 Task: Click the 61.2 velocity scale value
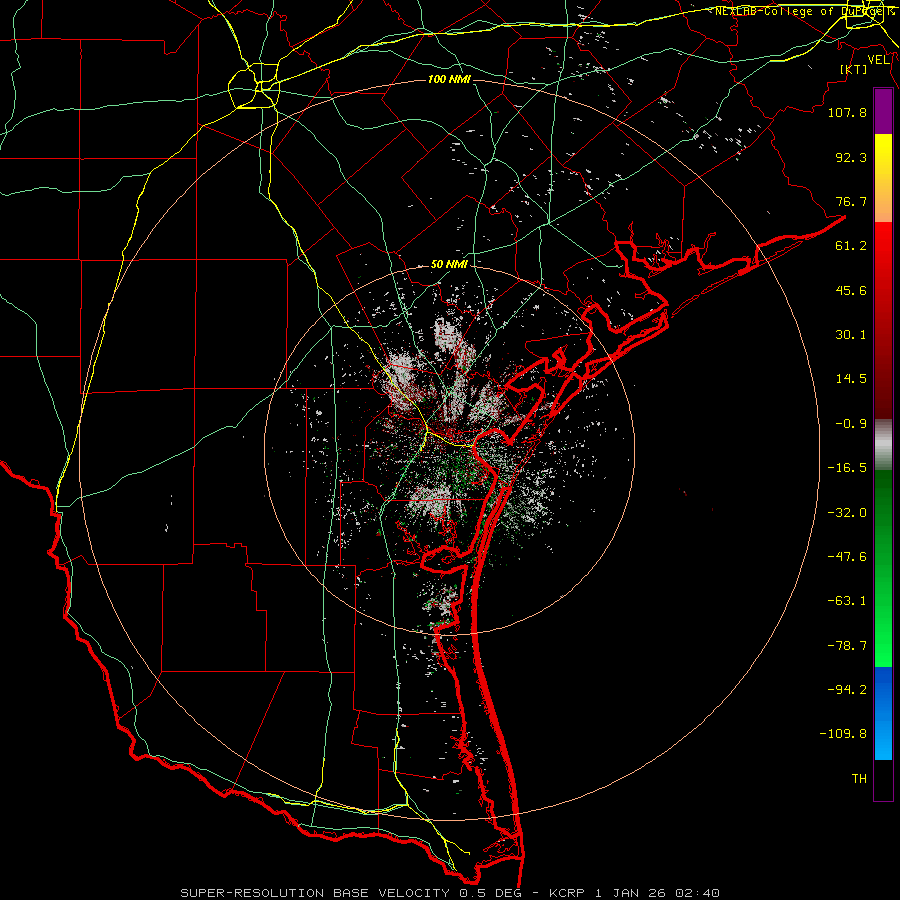851,246
